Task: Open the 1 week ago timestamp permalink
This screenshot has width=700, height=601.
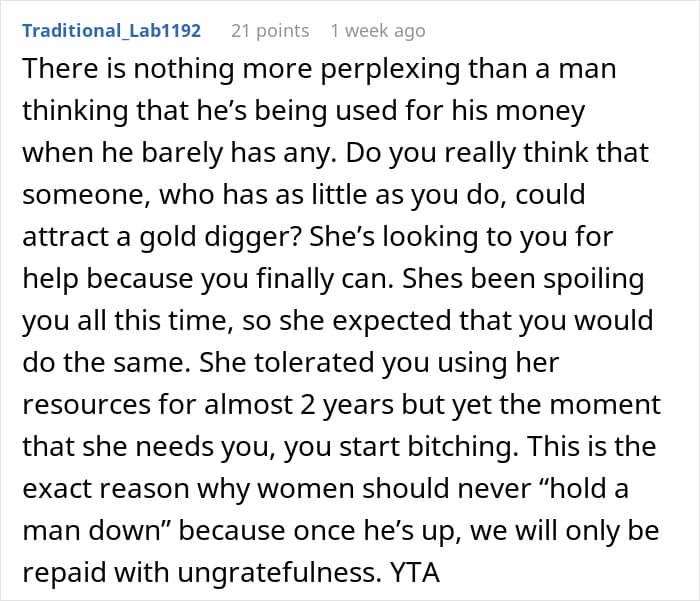Action: point(378,31)
